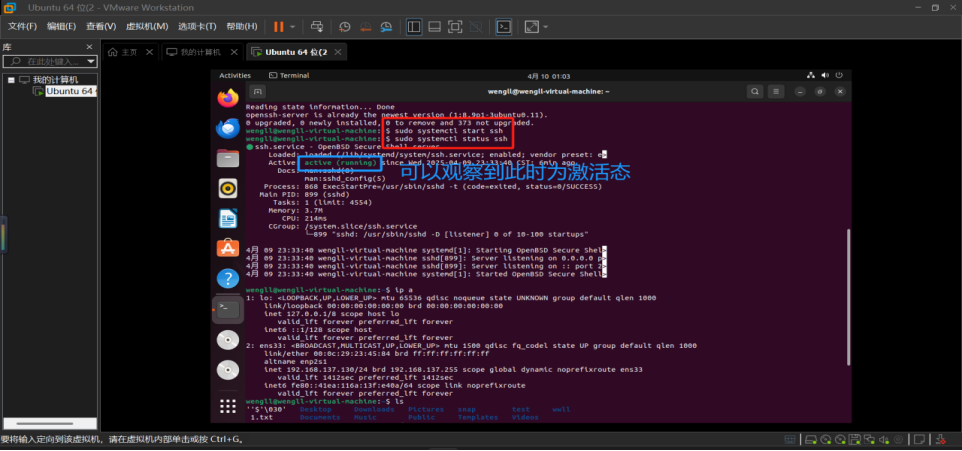Open the clock showing 4月 10 01:03

[x=548, y=76]
